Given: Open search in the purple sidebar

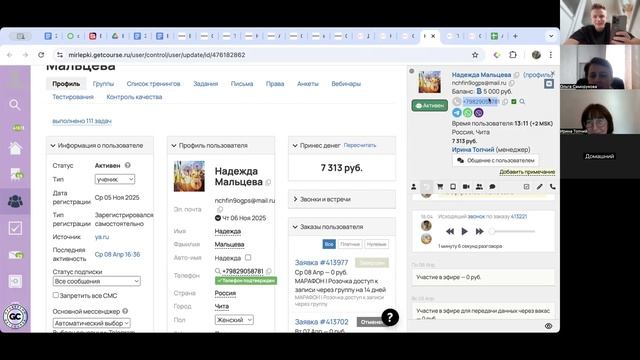Looking at the screenshot, I should (15, 105).
